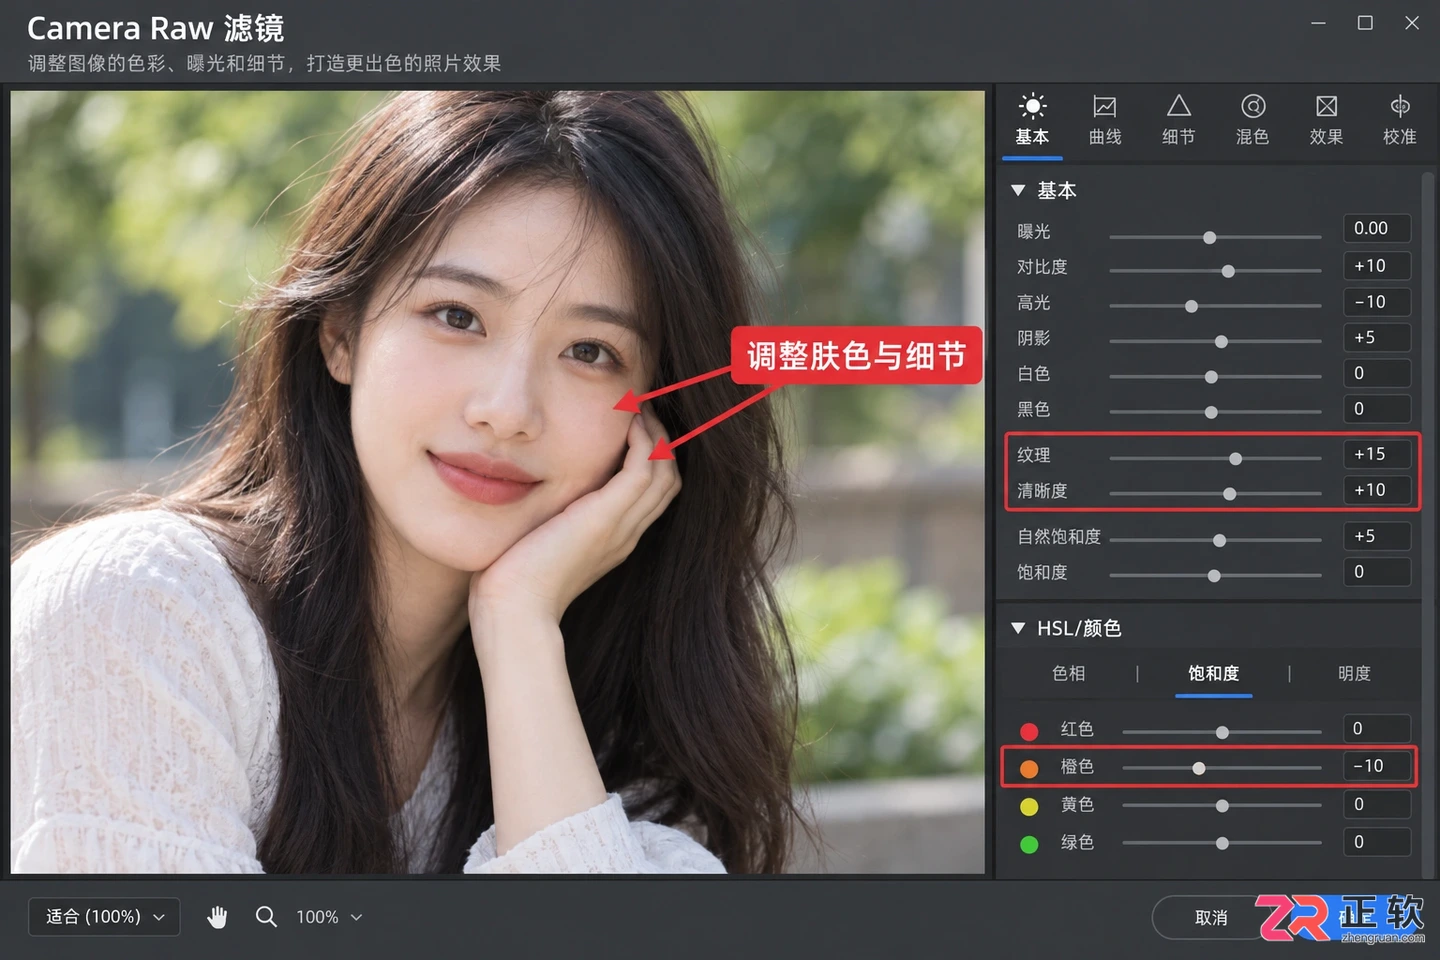
Task: Click the 取消 cancel button
Action: point(1211,917)
